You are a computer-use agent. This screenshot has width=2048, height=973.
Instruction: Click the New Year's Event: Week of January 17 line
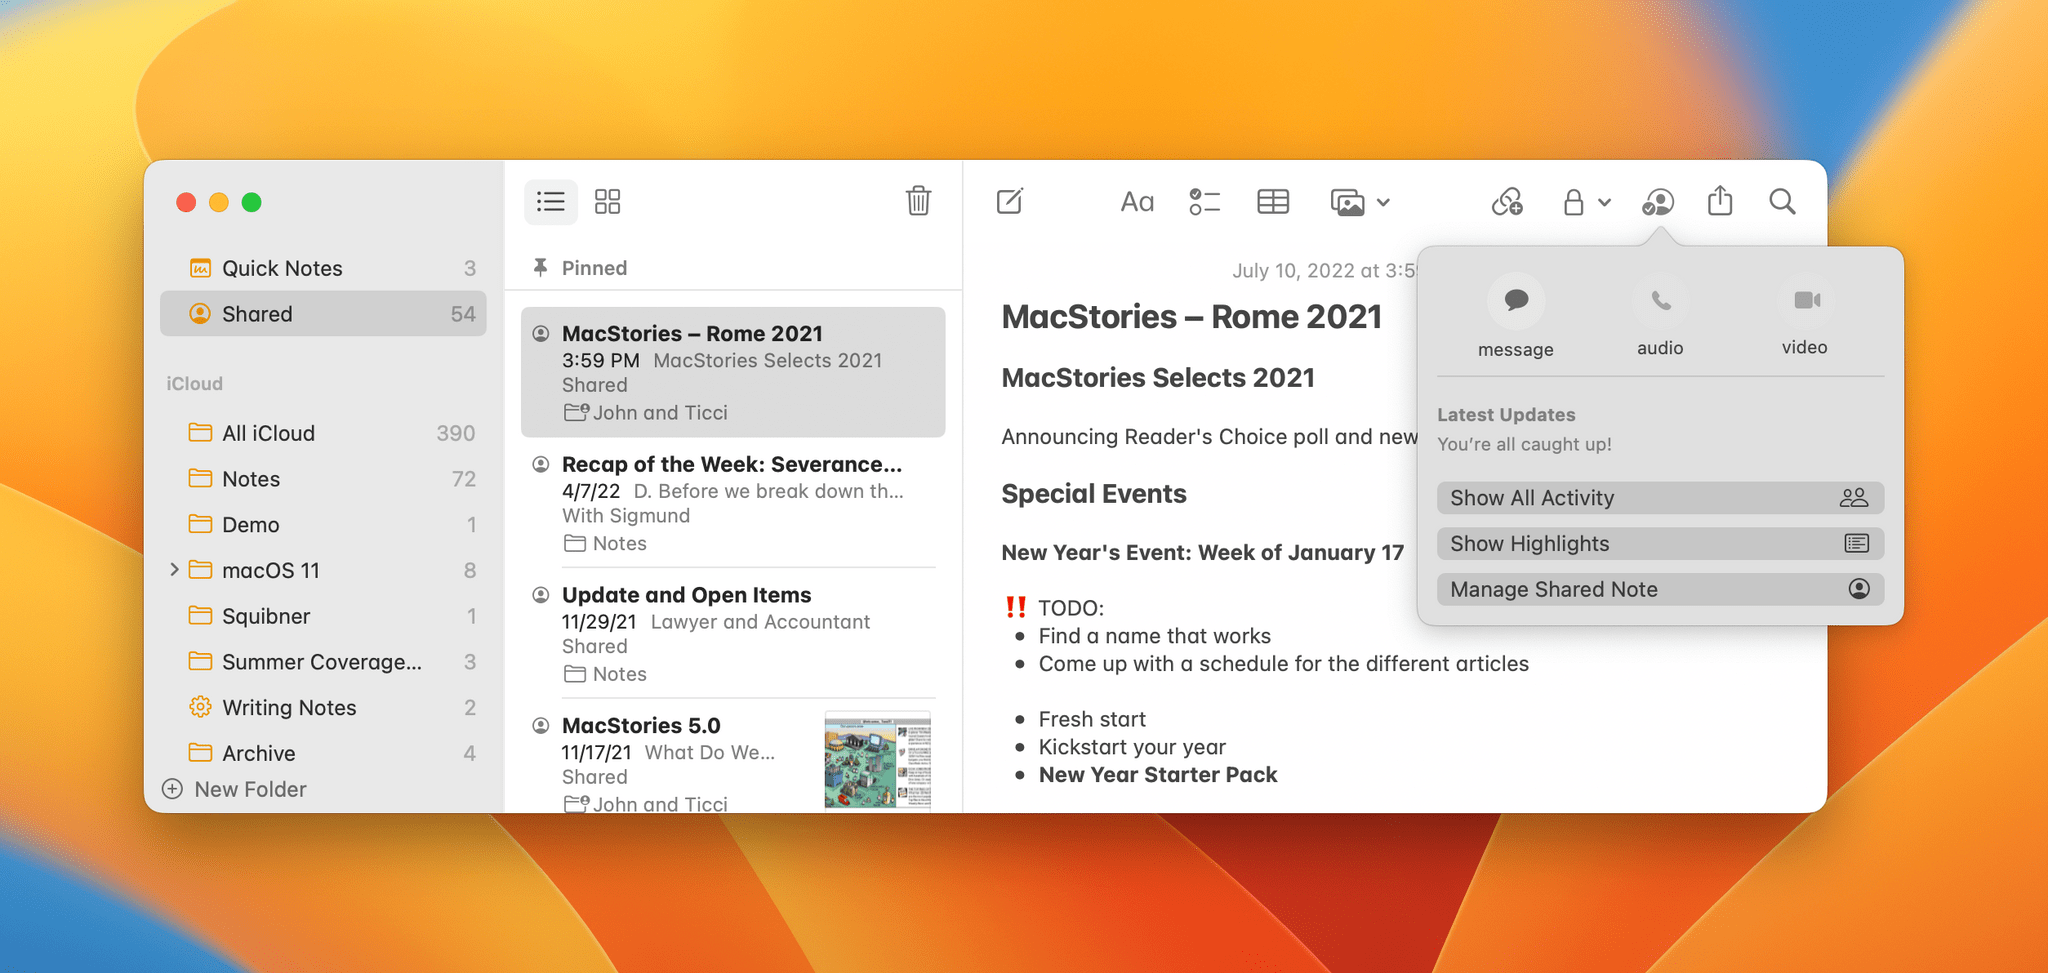pyautogui.click(x=1203, y=553)
